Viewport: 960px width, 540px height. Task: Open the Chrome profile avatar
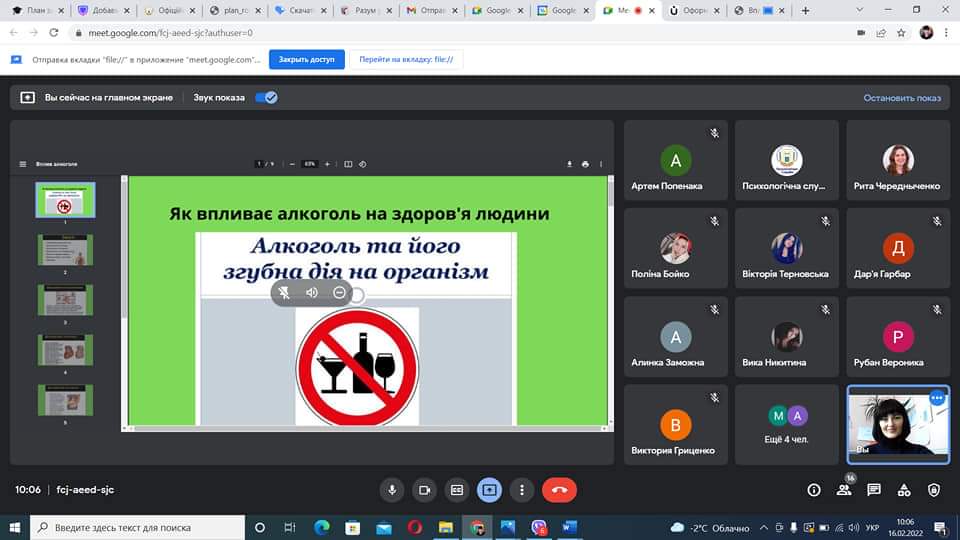click(926, 33)
